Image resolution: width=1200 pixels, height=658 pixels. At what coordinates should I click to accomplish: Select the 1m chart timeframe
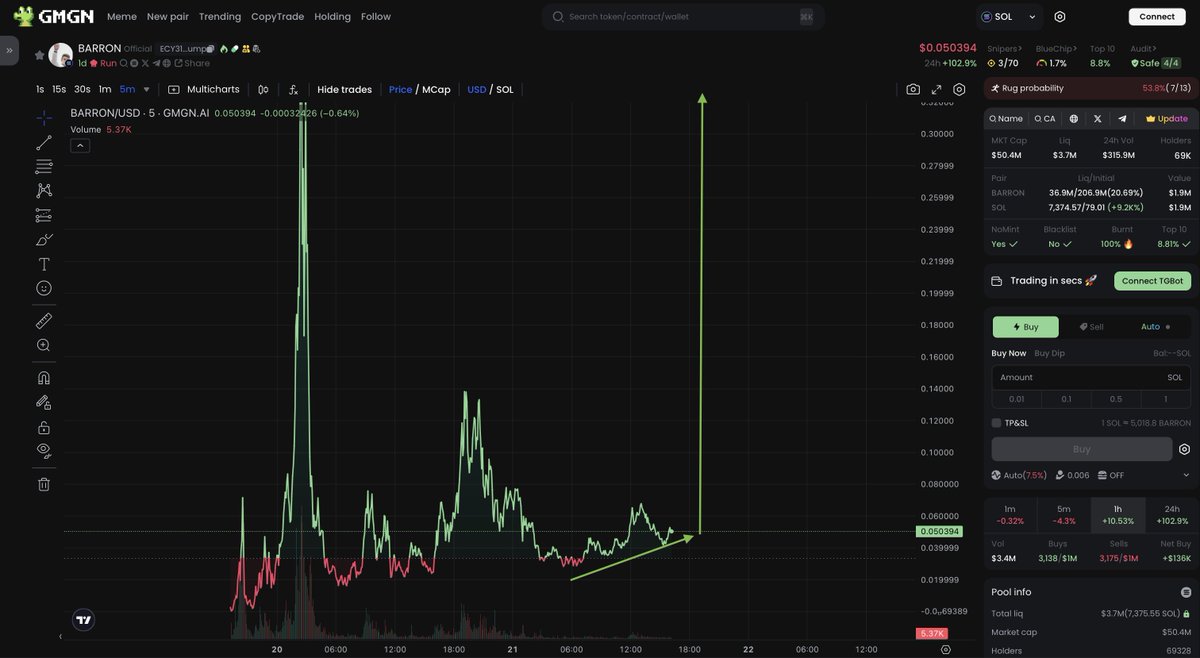pyautogui.click(x=105, y=89)
